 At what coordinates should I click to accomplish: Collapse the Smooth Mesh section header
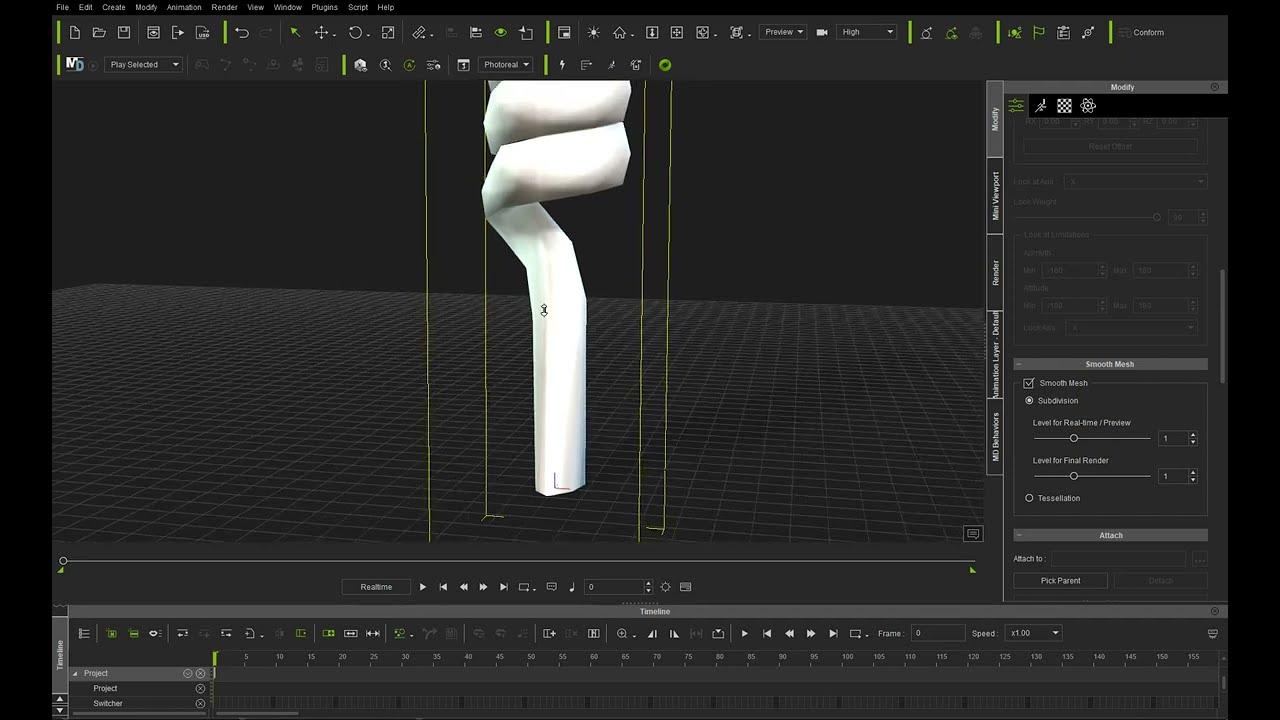[x=1110, y=364]
